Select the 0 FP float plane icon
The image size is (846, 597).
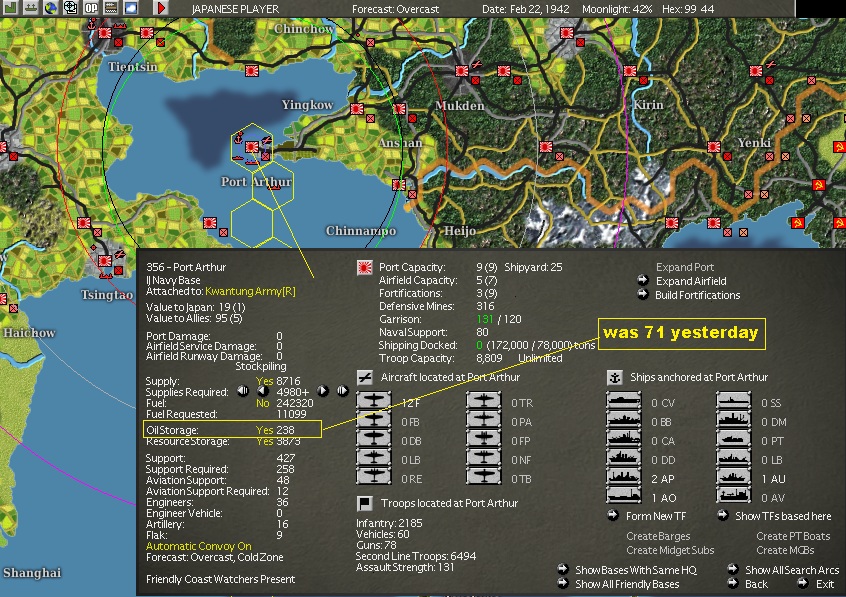(x=483, y=440)
